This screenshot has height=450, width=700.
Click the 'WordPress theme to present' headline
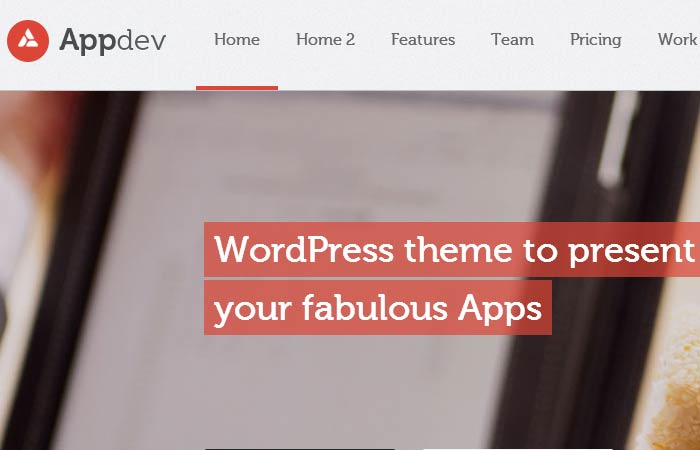tap(452, 249)
